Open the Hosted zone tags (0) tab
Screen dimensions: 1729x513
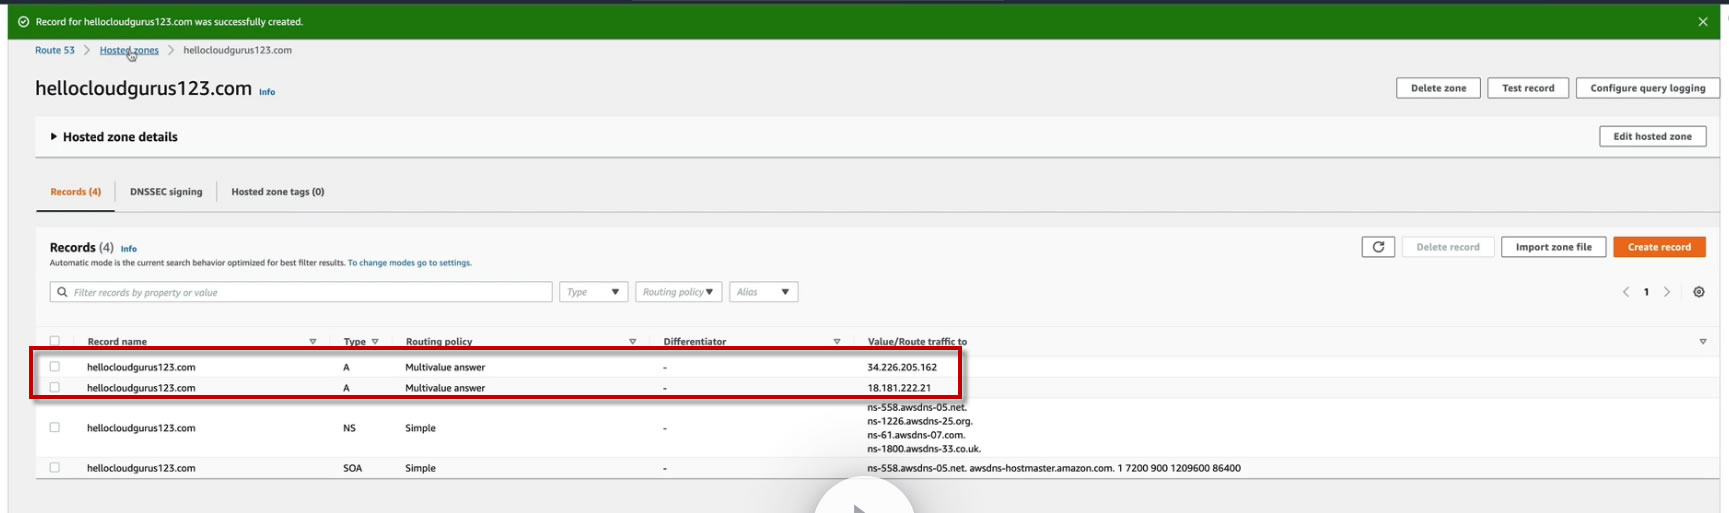[x=278, y=192]
